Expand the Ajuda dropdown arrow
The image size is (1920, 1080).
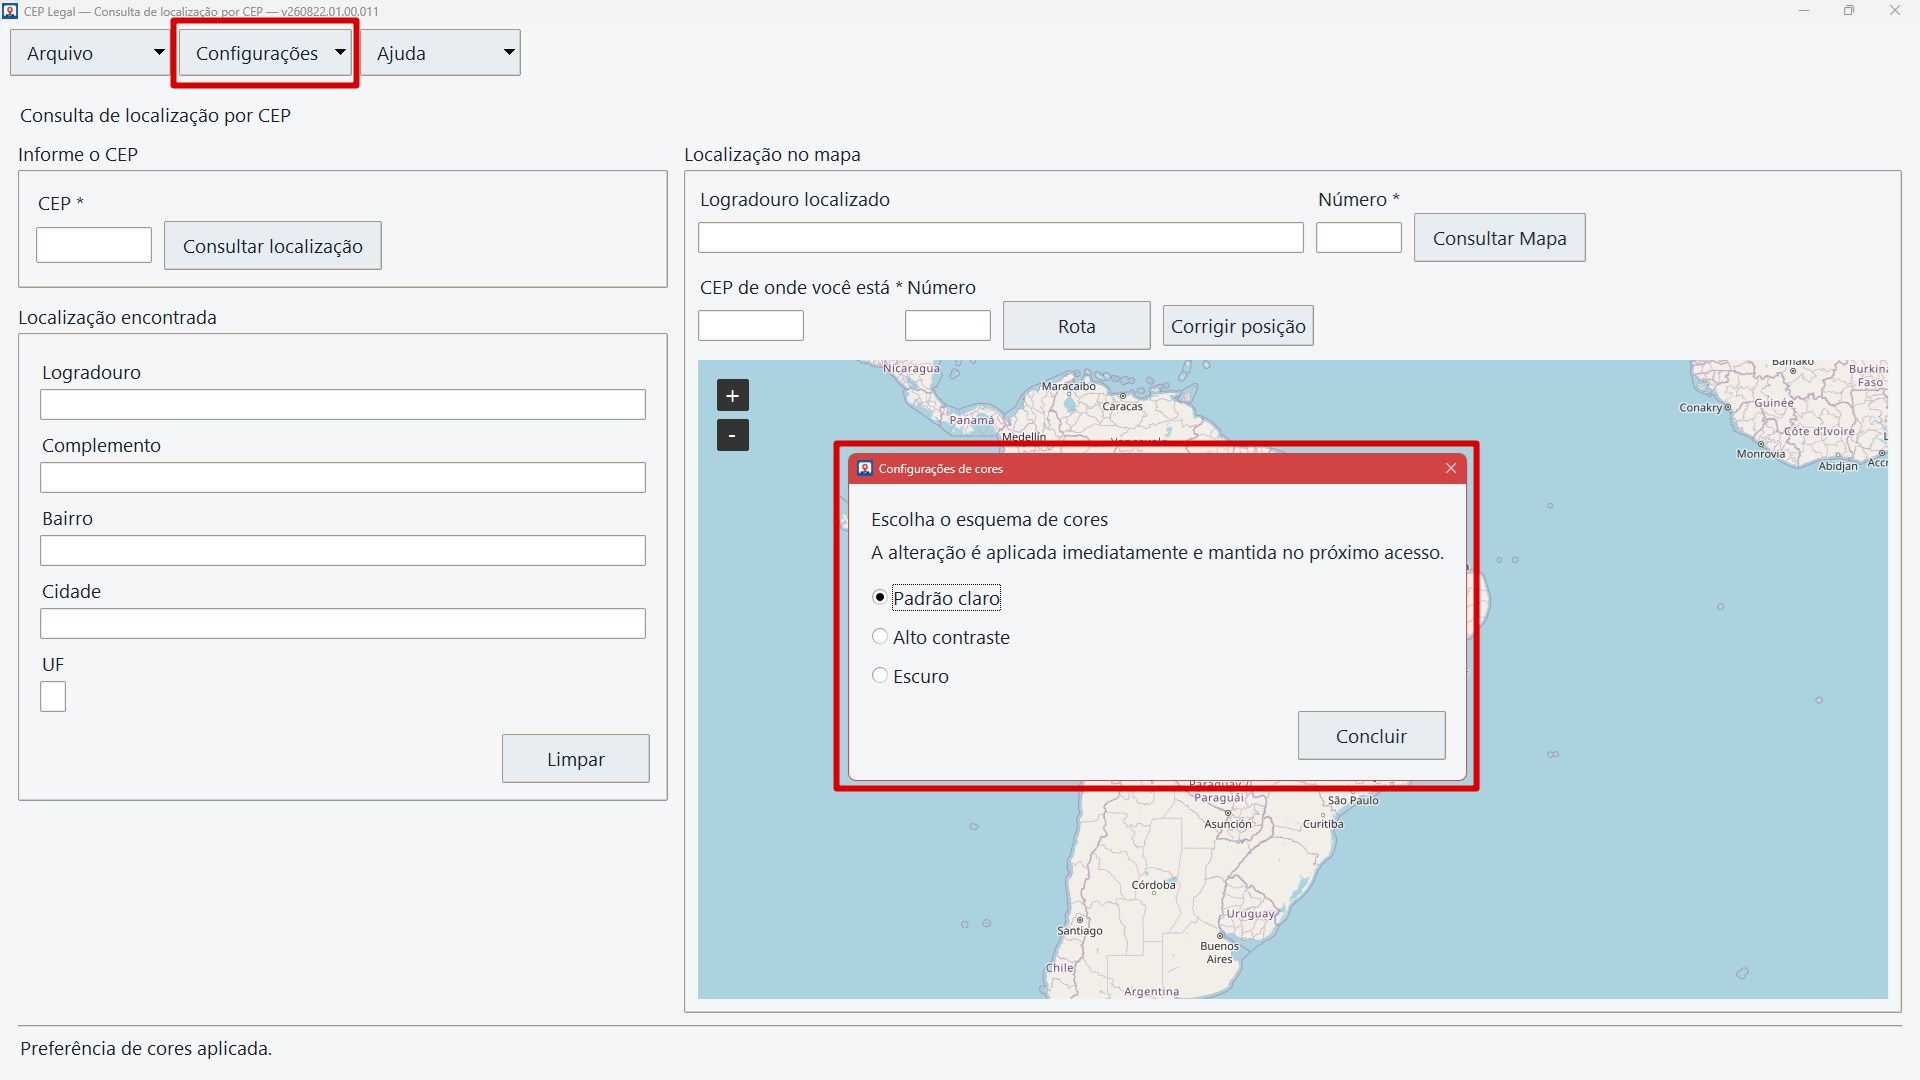click(509, 52)
